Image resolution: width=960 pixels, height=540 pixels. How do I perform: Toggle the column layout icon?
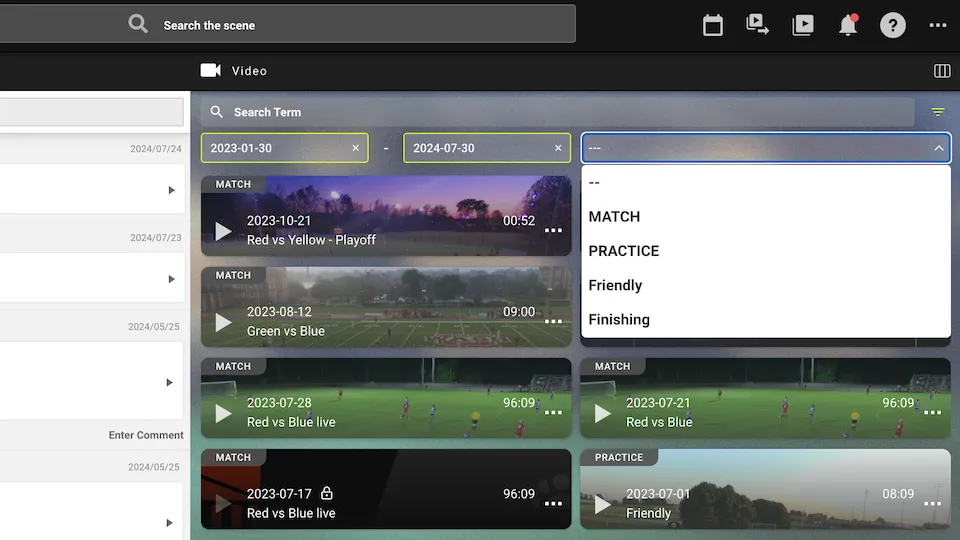point(942,71)
